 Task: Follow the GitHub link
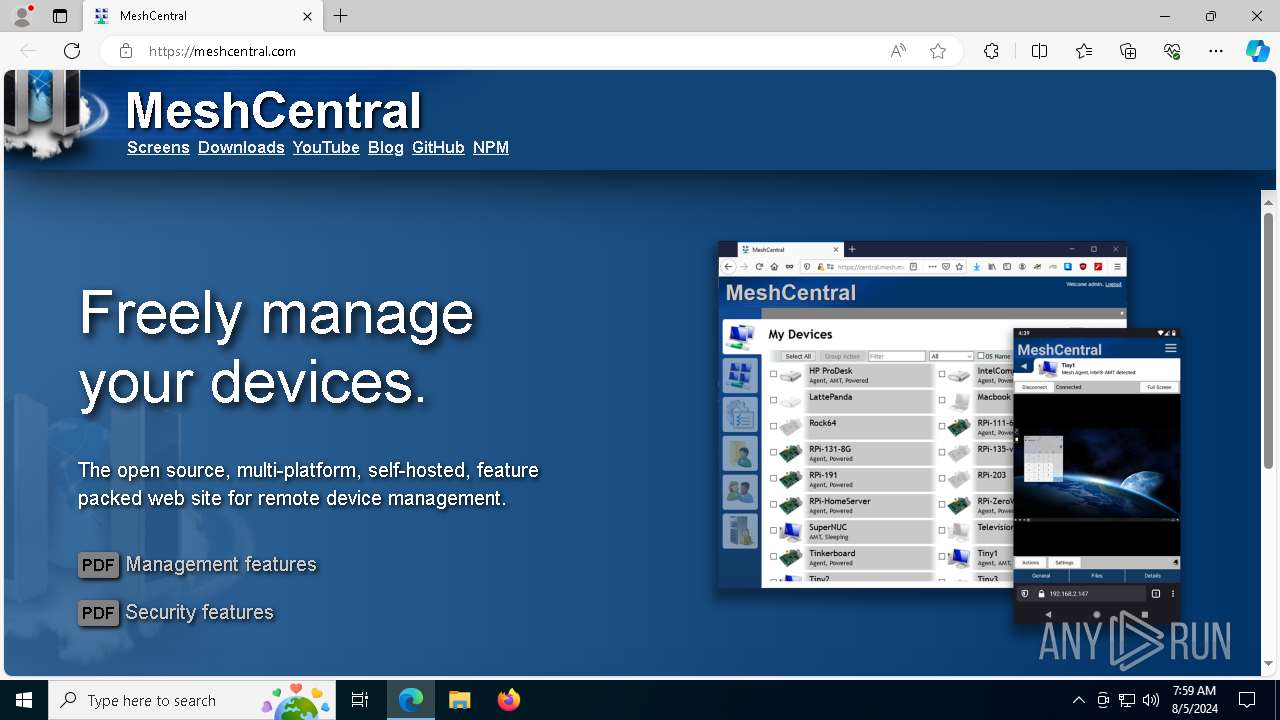click(x=438, y=147)
